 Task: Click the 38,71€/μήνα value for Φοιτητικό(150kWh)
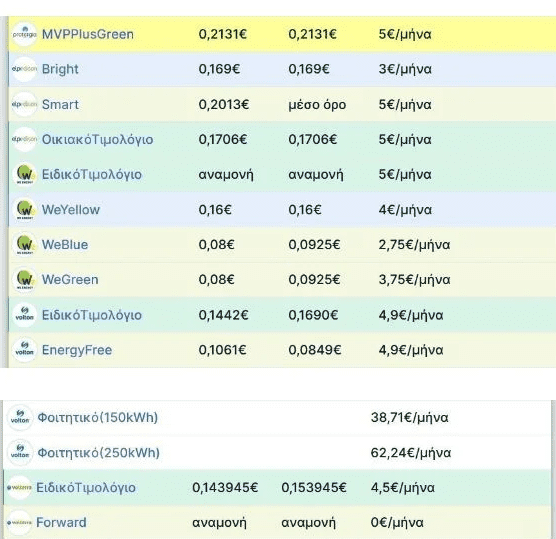coord(410,418)
